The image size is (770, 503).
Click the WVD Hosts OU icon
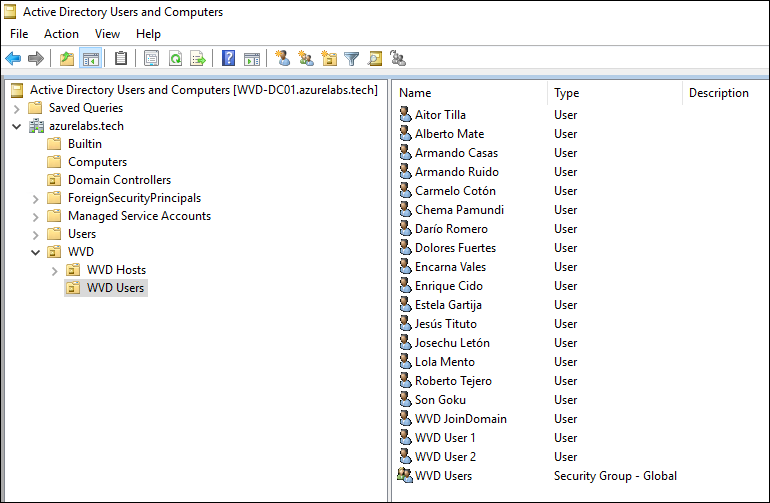[73, 270]
